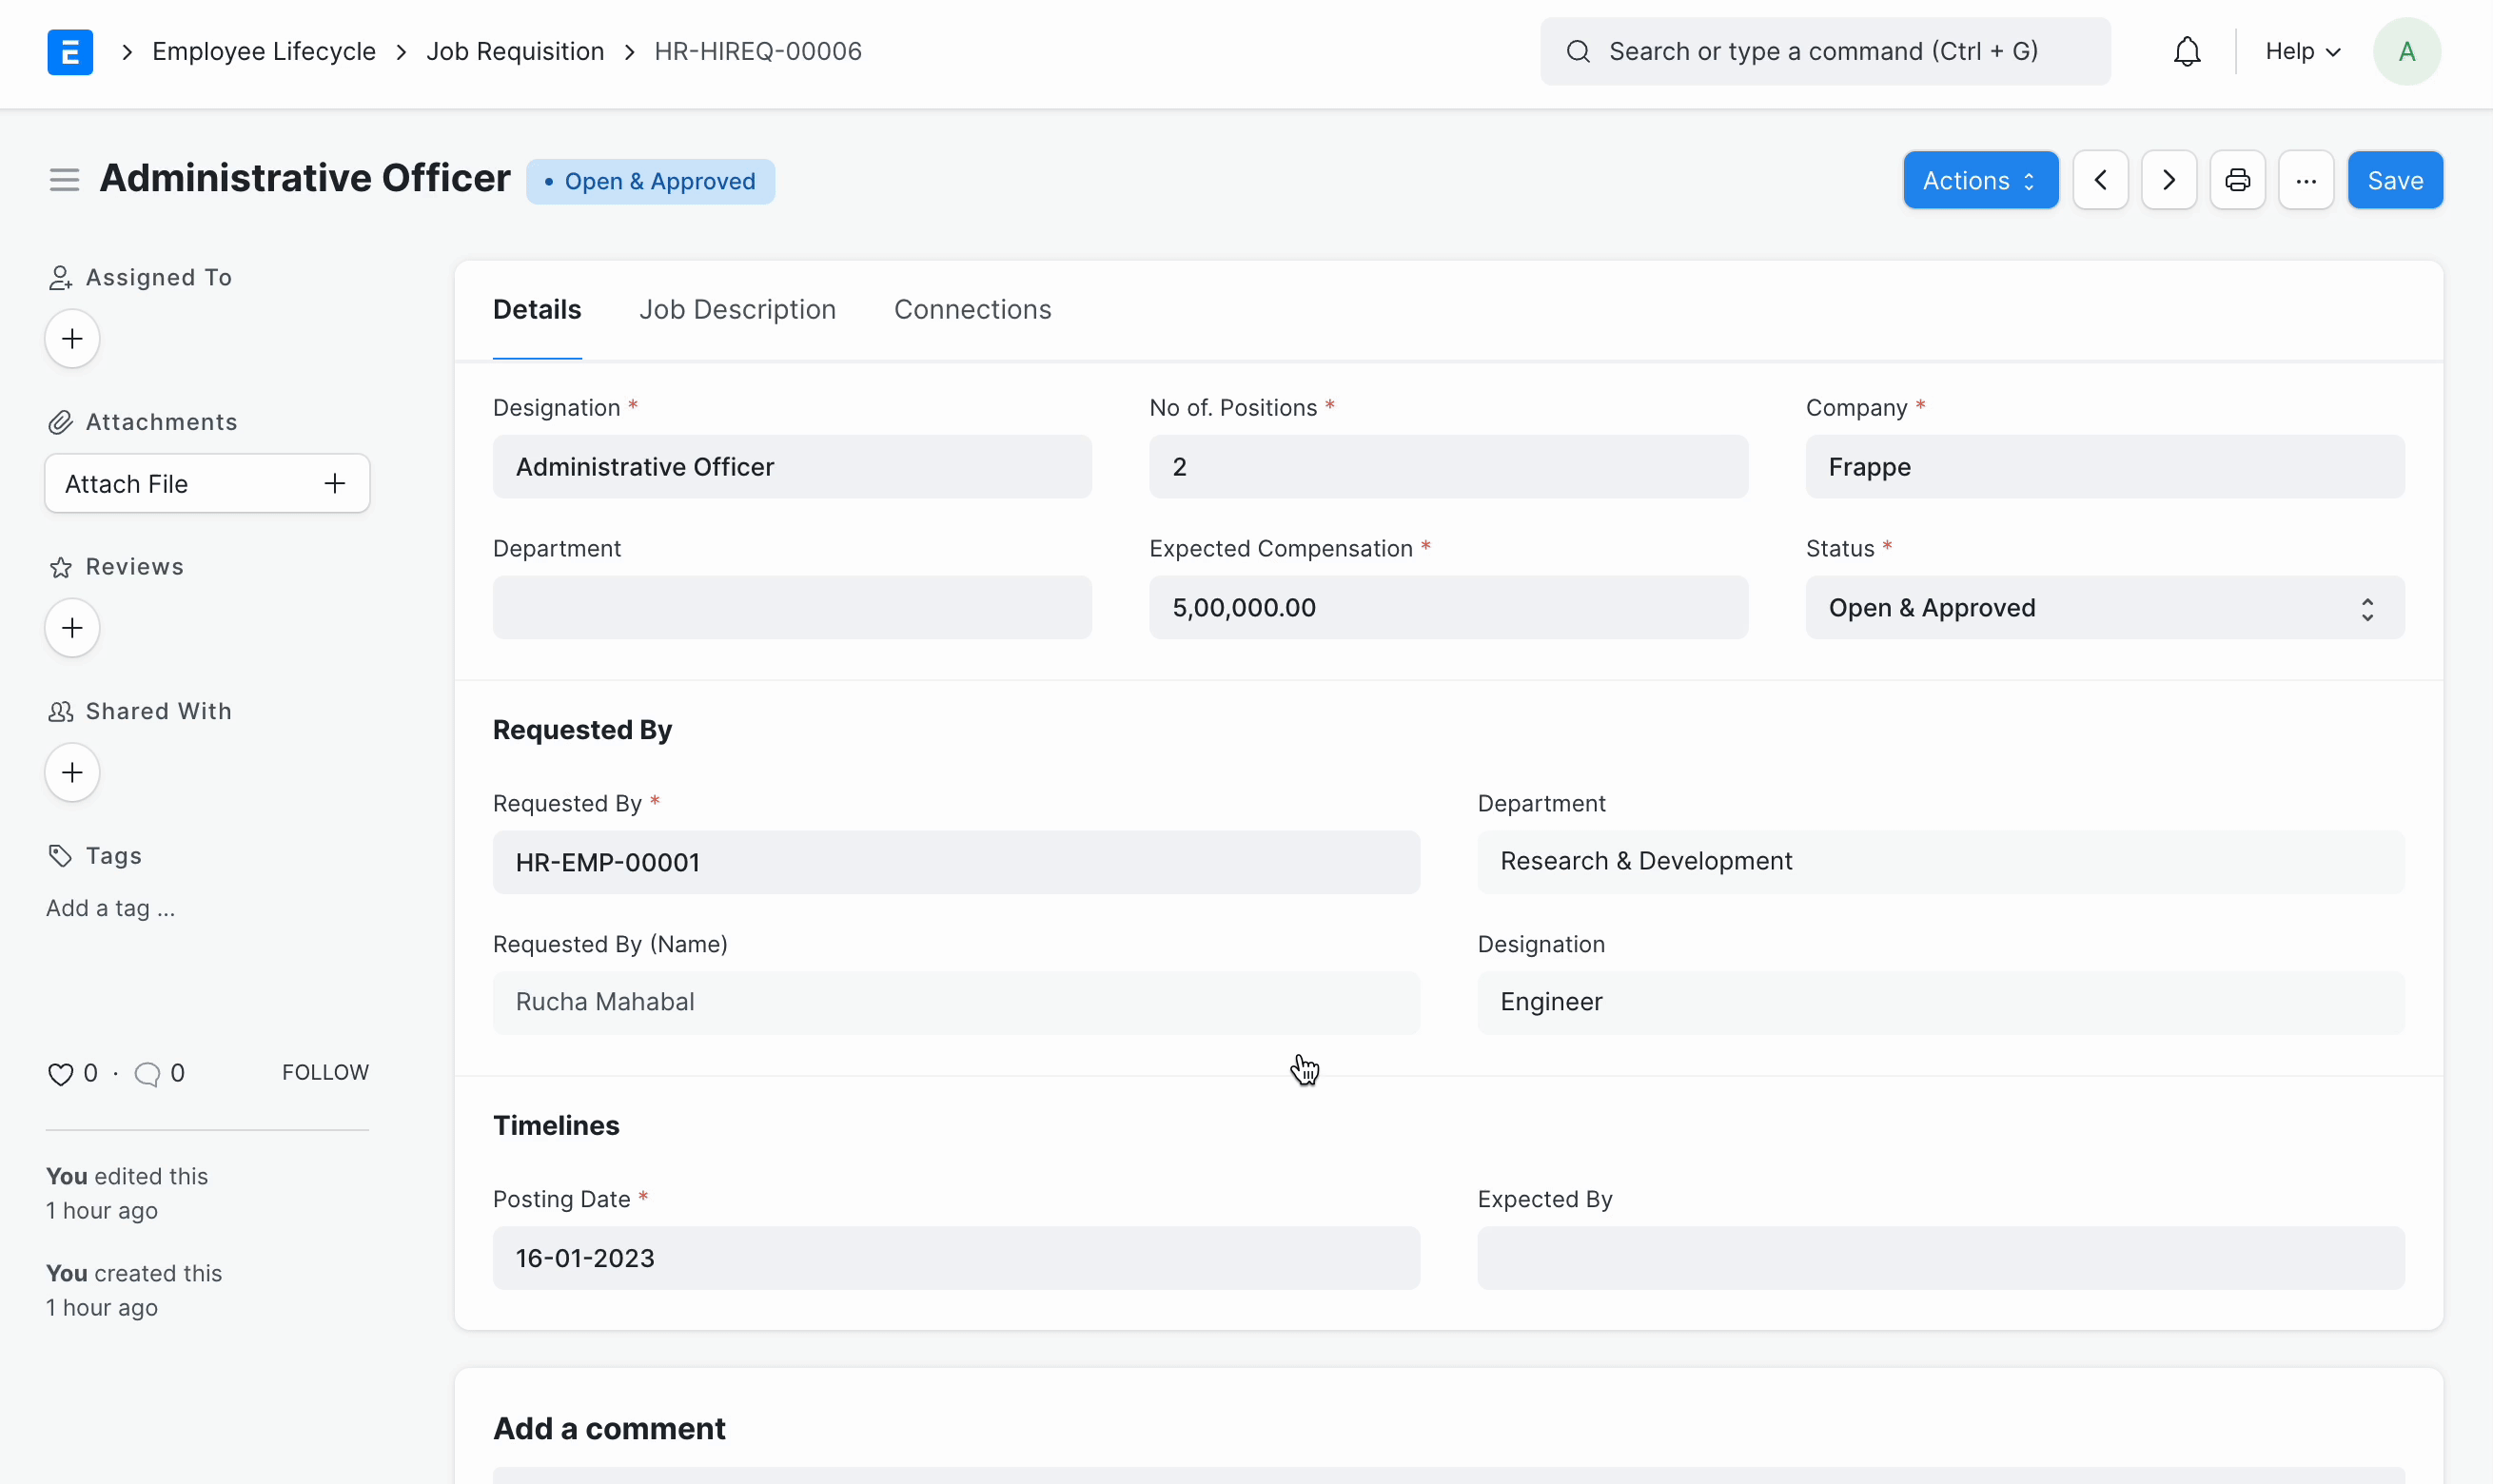Navigate to previous record using arrow icon
The image size is (2493, 1484).
coord(2103,179)
